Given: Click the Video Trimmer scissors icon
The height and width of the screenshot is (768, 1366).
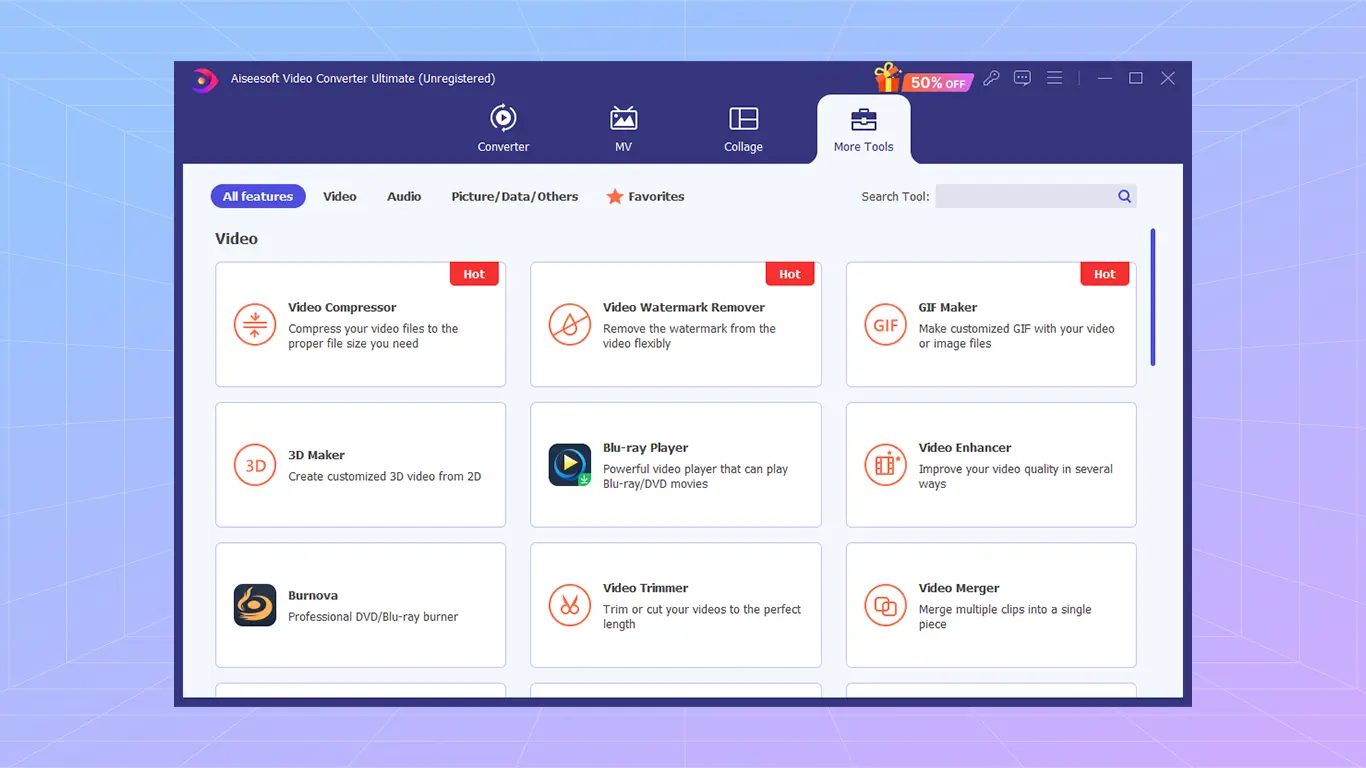Looking at the screenshot, I should (x=570, y=605).
